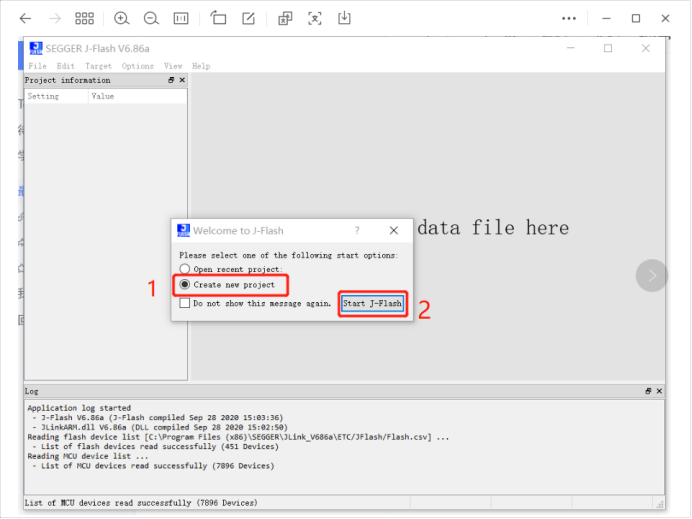The image size is (692, 519).
Task: Open the View menu
Action: click(173, 66)
